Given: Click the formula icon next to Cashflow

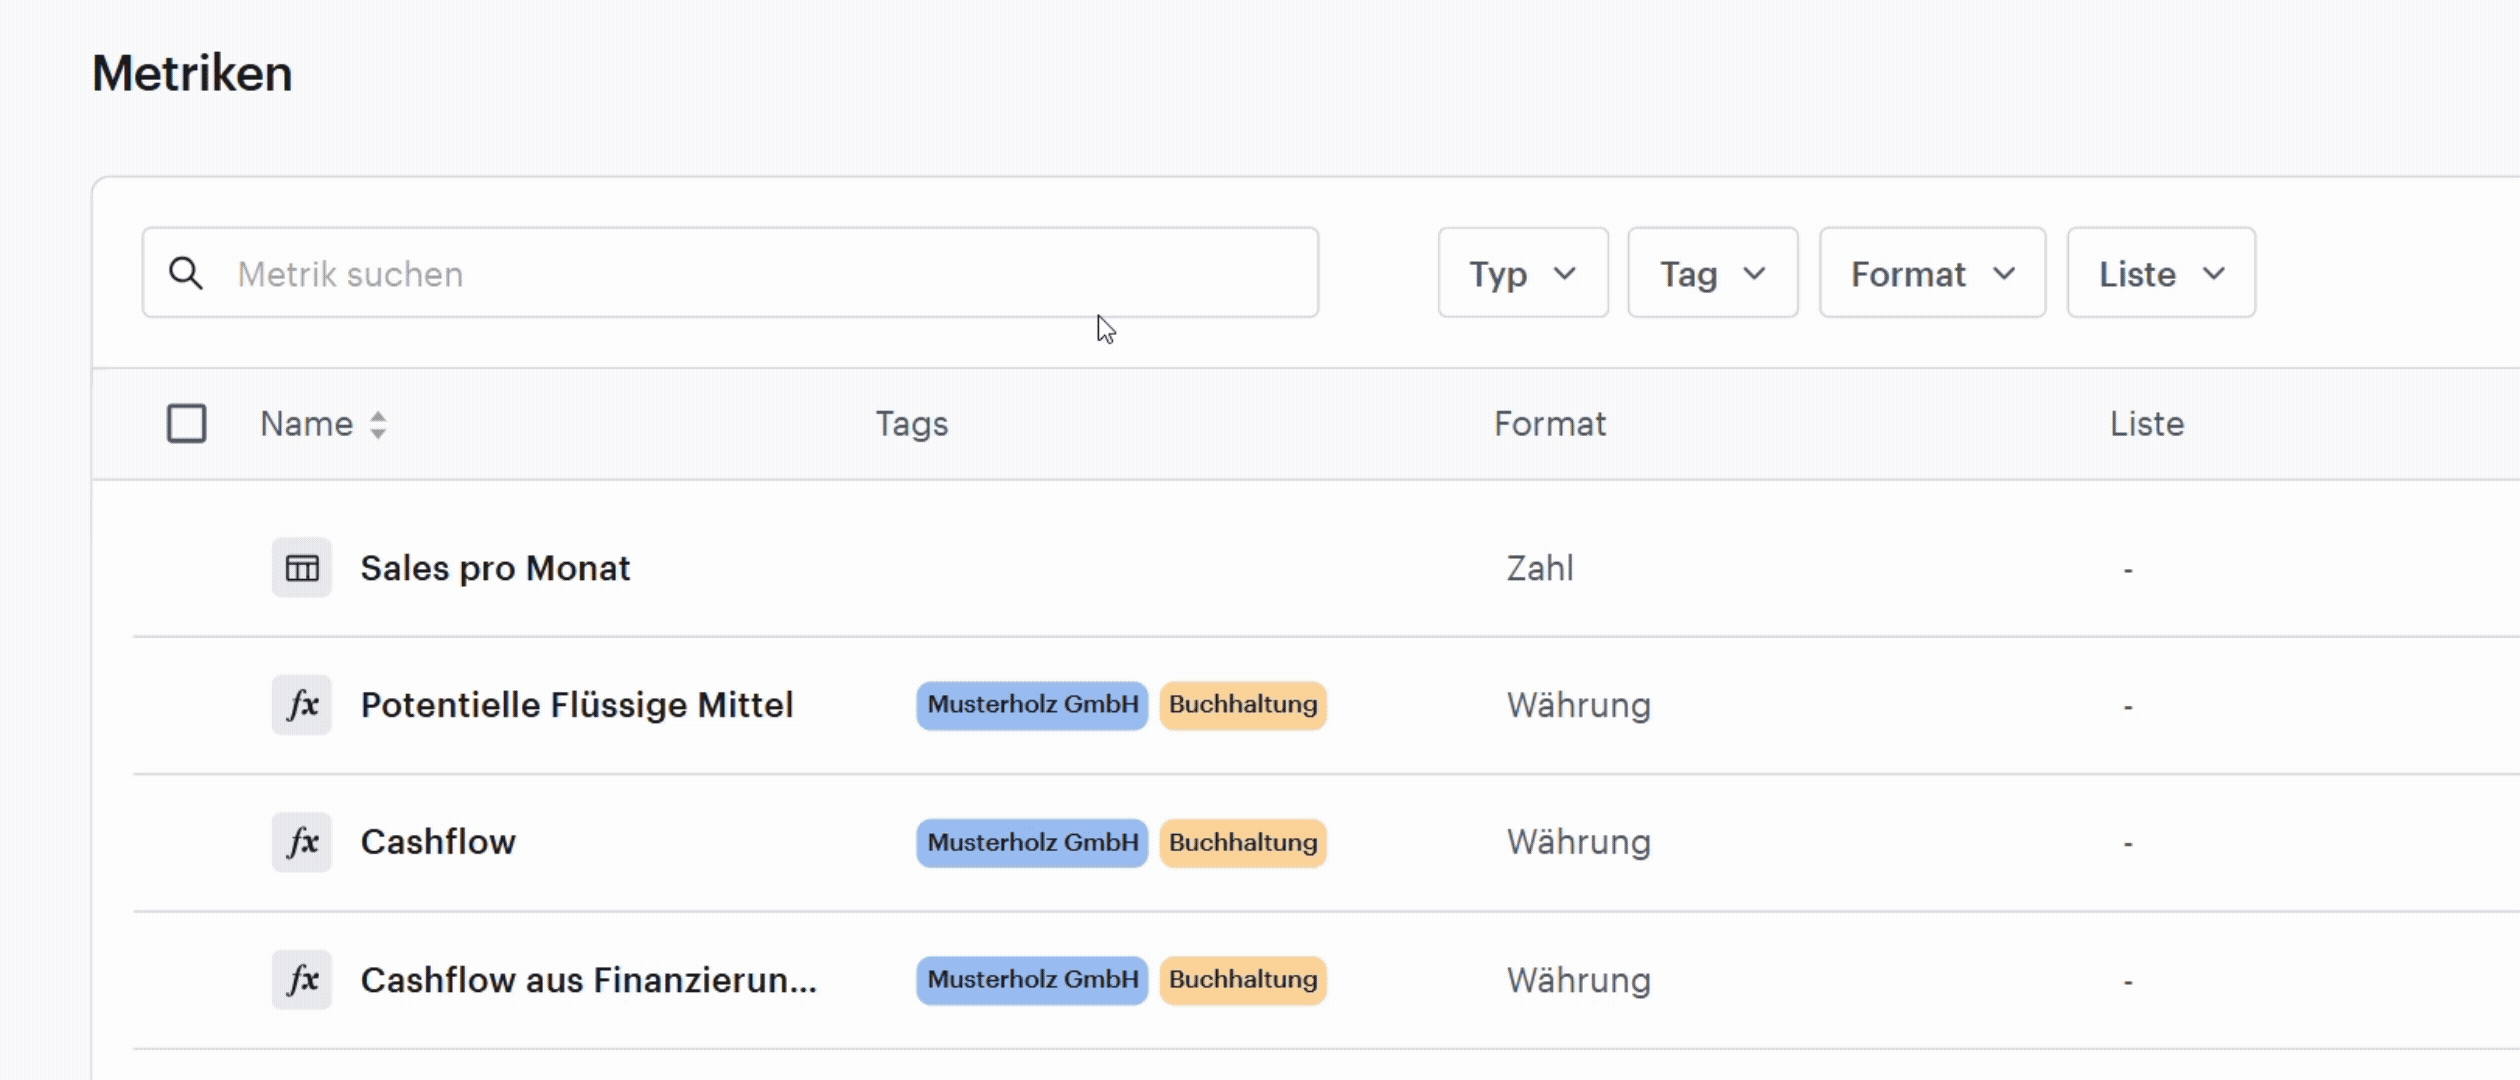Looking at the screenshot, I should click(302, 842).
